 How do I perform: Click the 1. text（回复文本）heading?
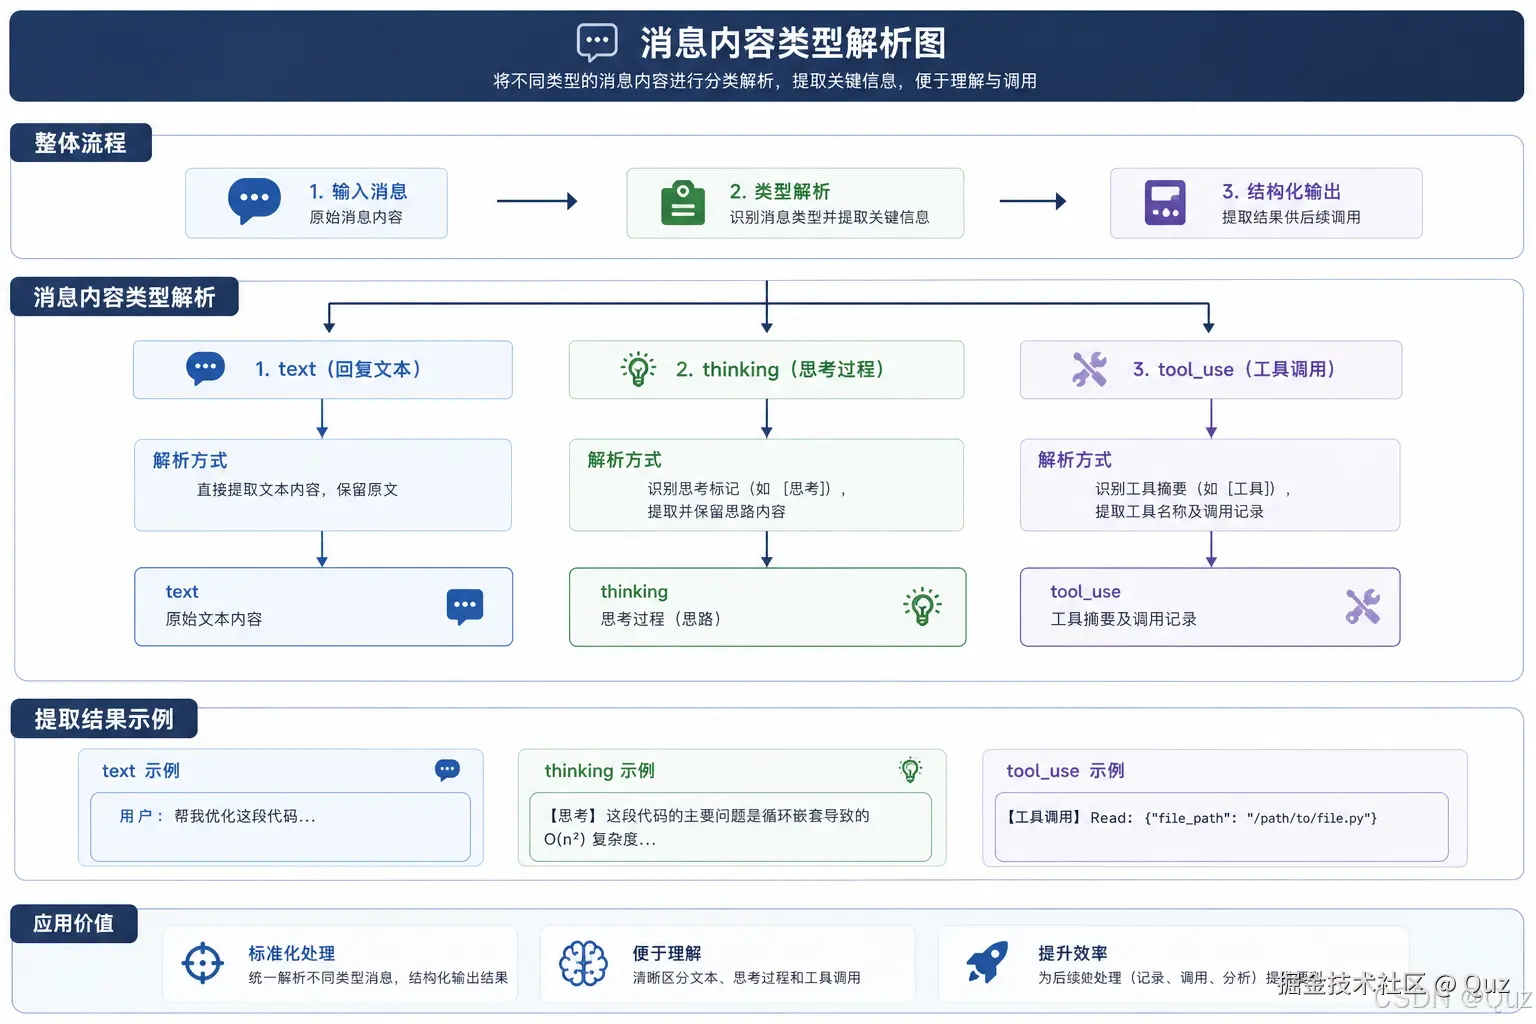337,369
